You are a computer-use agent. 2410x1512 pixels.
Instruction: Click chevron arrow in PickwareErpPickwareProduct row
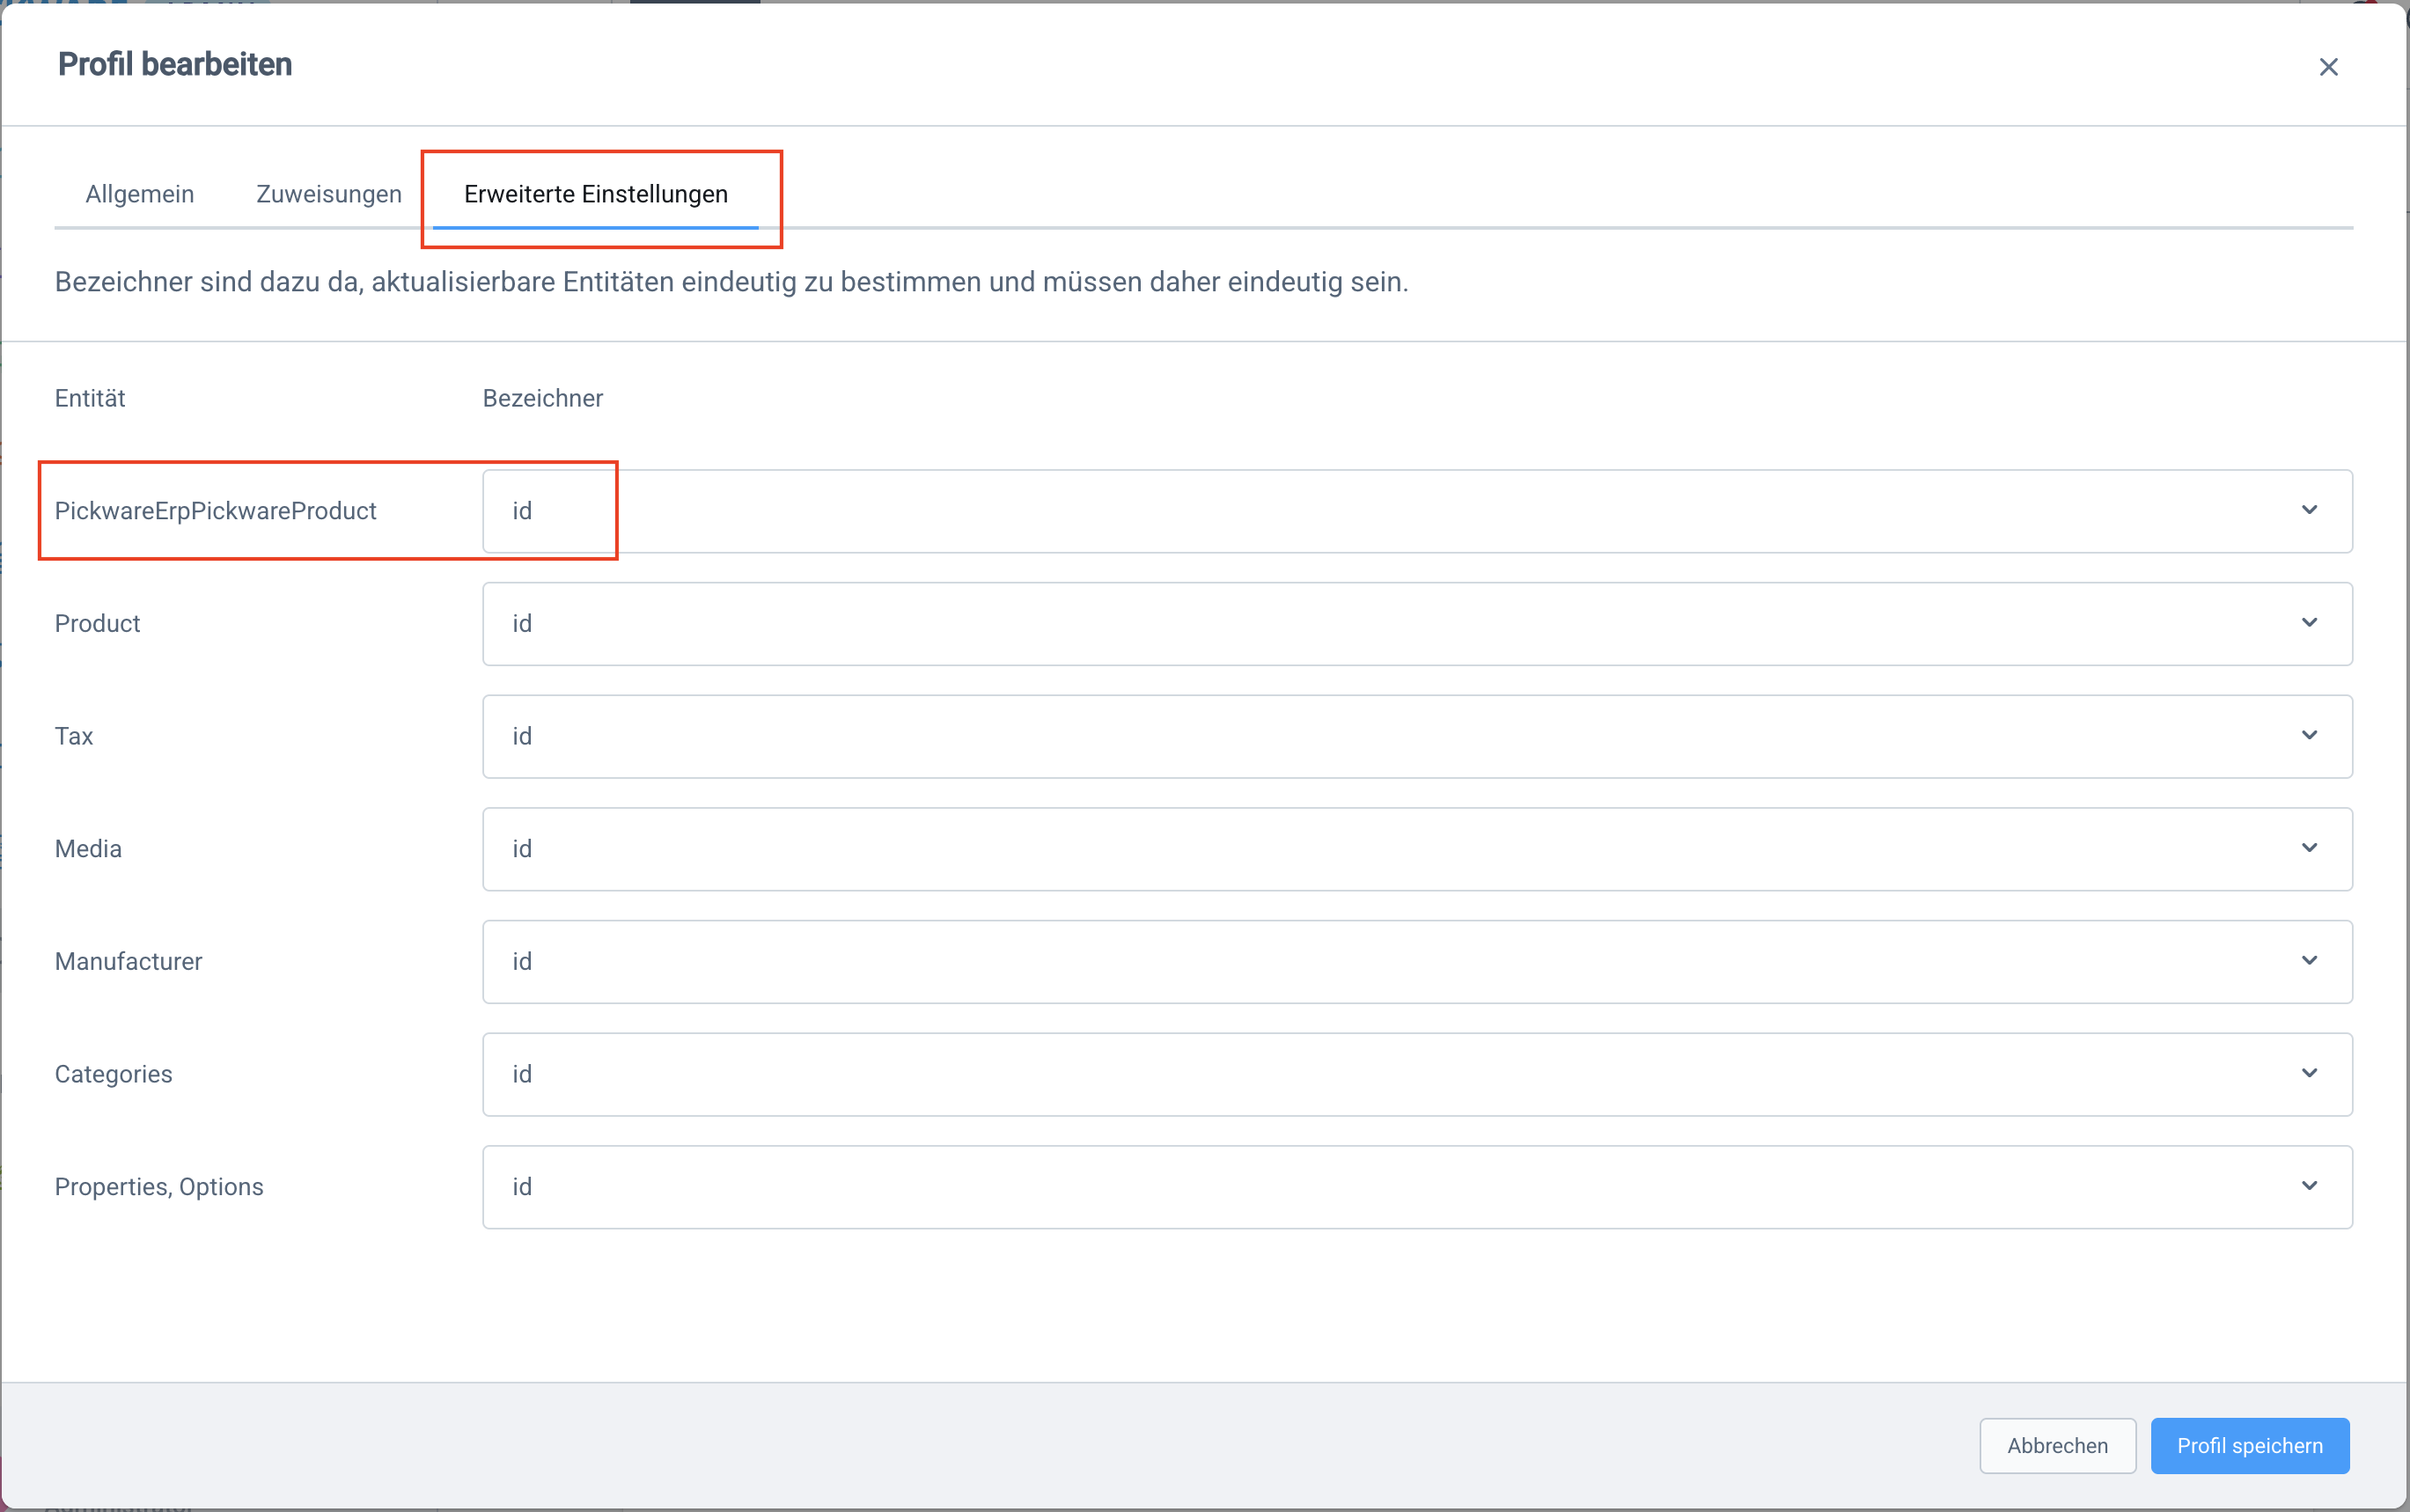(x=2309, y=510)
